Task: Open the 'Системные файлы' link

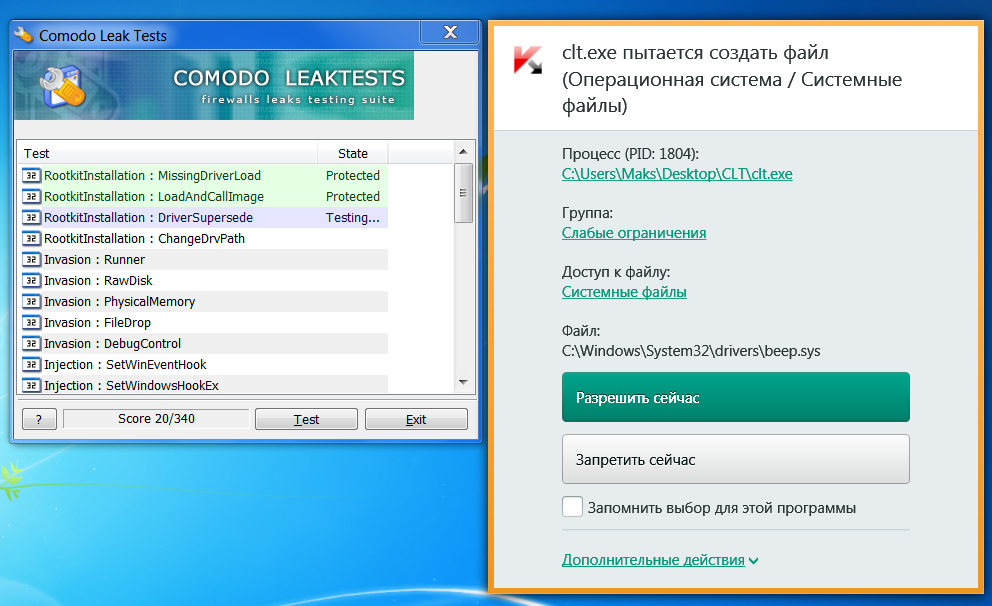Action: click(x=624, y=292)
